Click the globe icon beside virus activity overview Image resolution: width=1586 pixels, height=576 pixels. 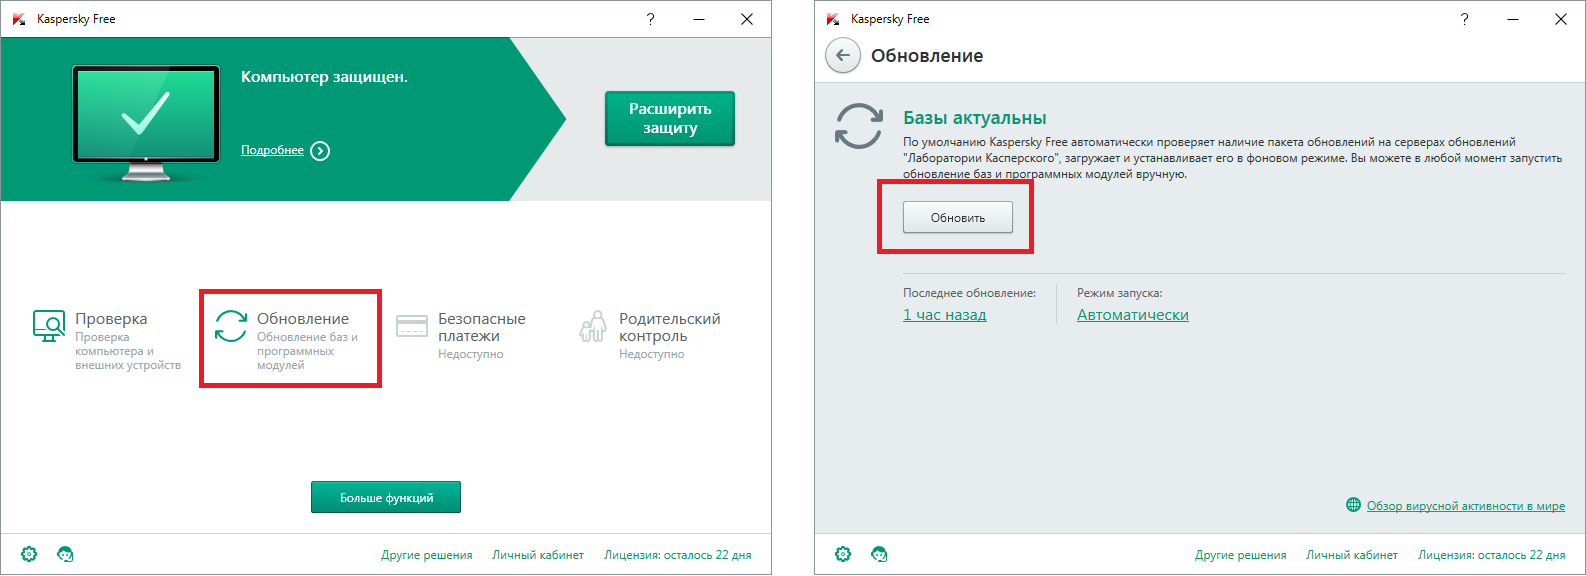click(1353, 505)
